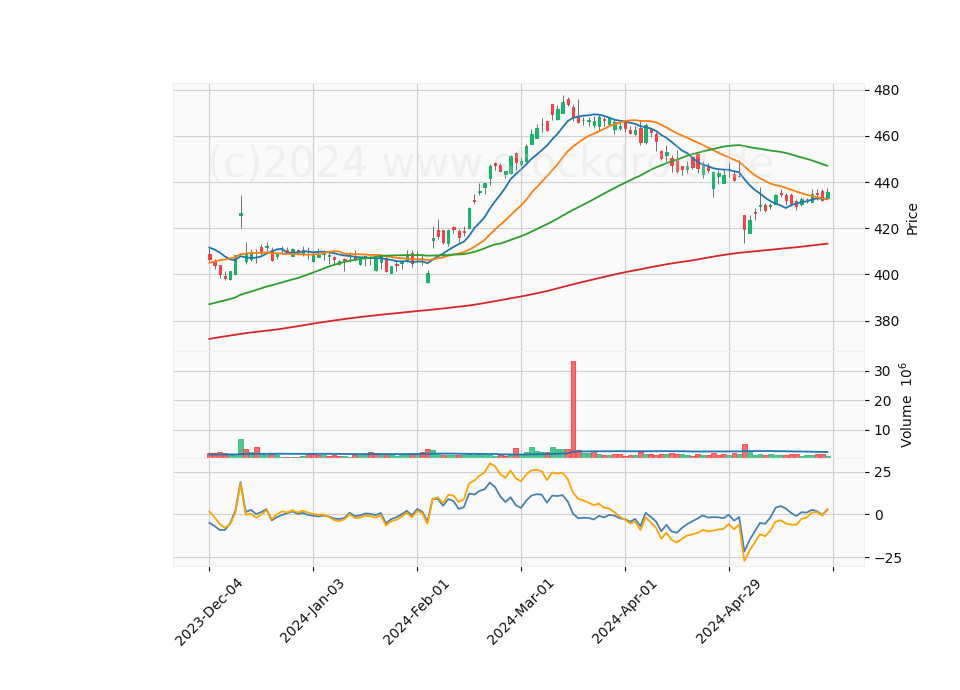Click the 2024-Apr-29 date label
This screenshot has height=690, width=960.
coord(729,611)
